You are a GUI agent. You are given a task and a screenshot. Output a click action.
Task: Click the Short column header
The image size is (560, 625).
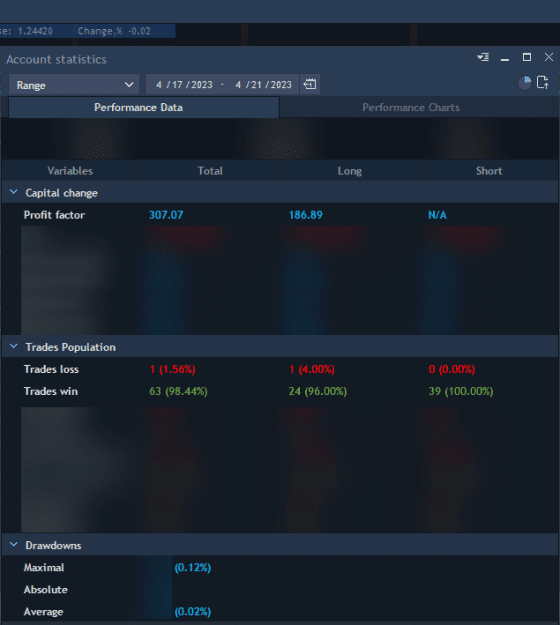click(x=489, y=171)
